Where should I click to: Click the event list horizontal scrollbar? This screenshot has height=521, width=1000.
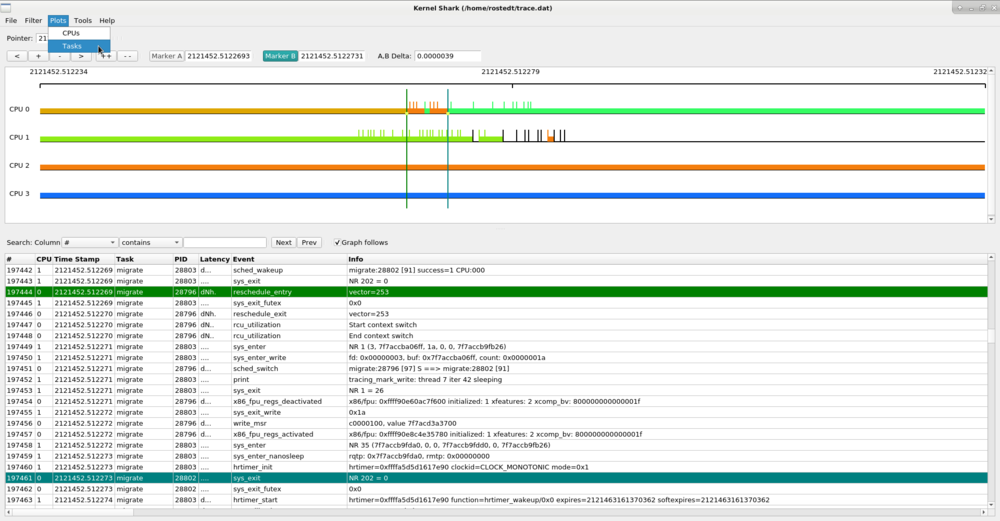click(496, 511)
